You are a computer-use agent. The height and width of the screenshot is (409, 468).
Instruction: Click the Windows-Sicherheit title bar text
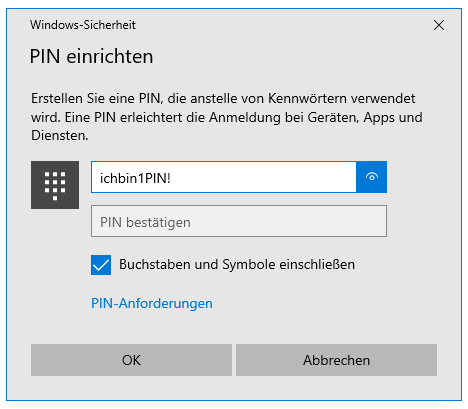click(83, 25)
